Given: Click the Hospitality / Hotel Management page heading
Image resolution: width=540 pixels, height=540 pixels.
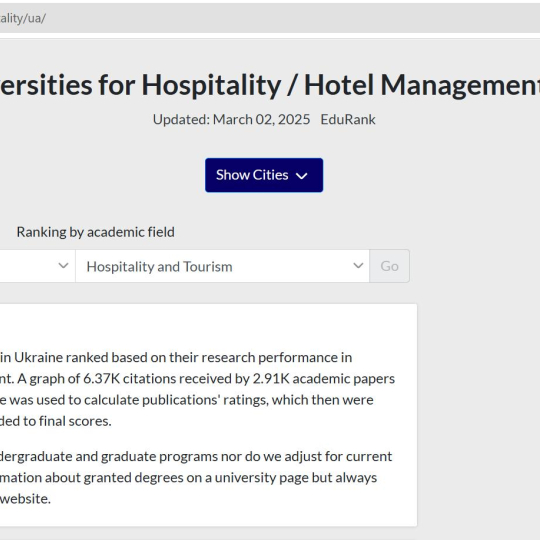Looking at the screenshot, I should coord(270,85).
